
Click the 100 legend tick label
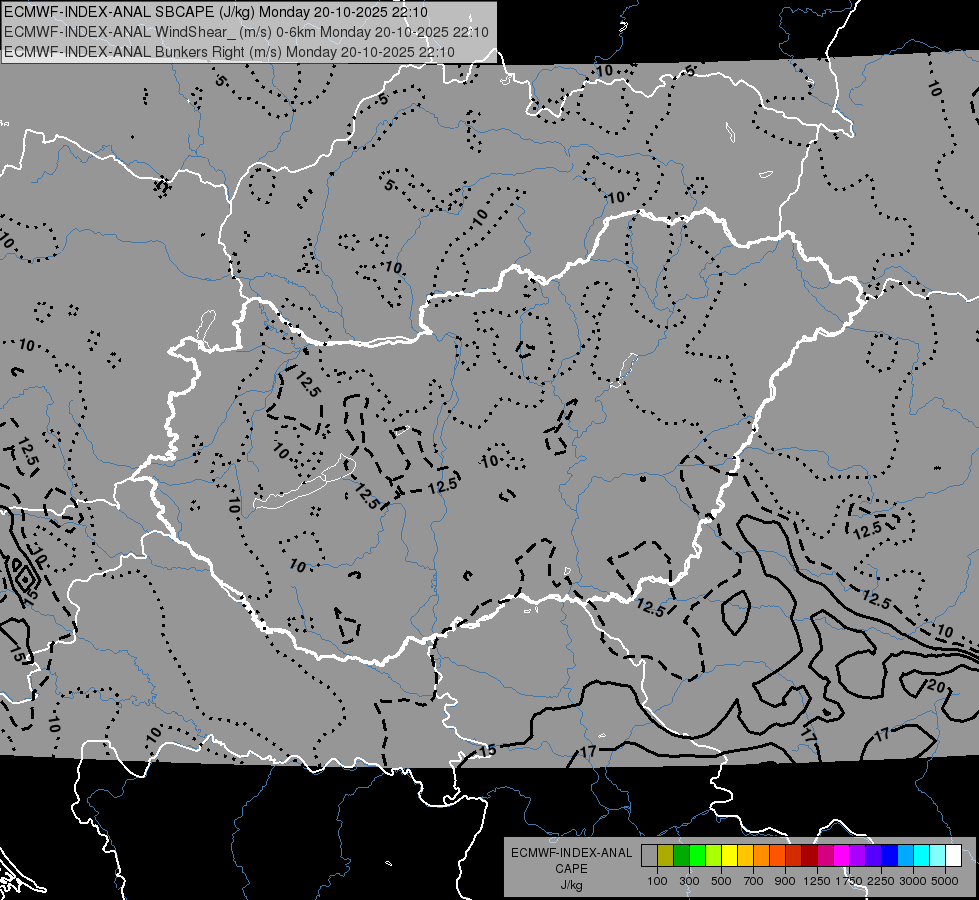[x=657, y=881]
